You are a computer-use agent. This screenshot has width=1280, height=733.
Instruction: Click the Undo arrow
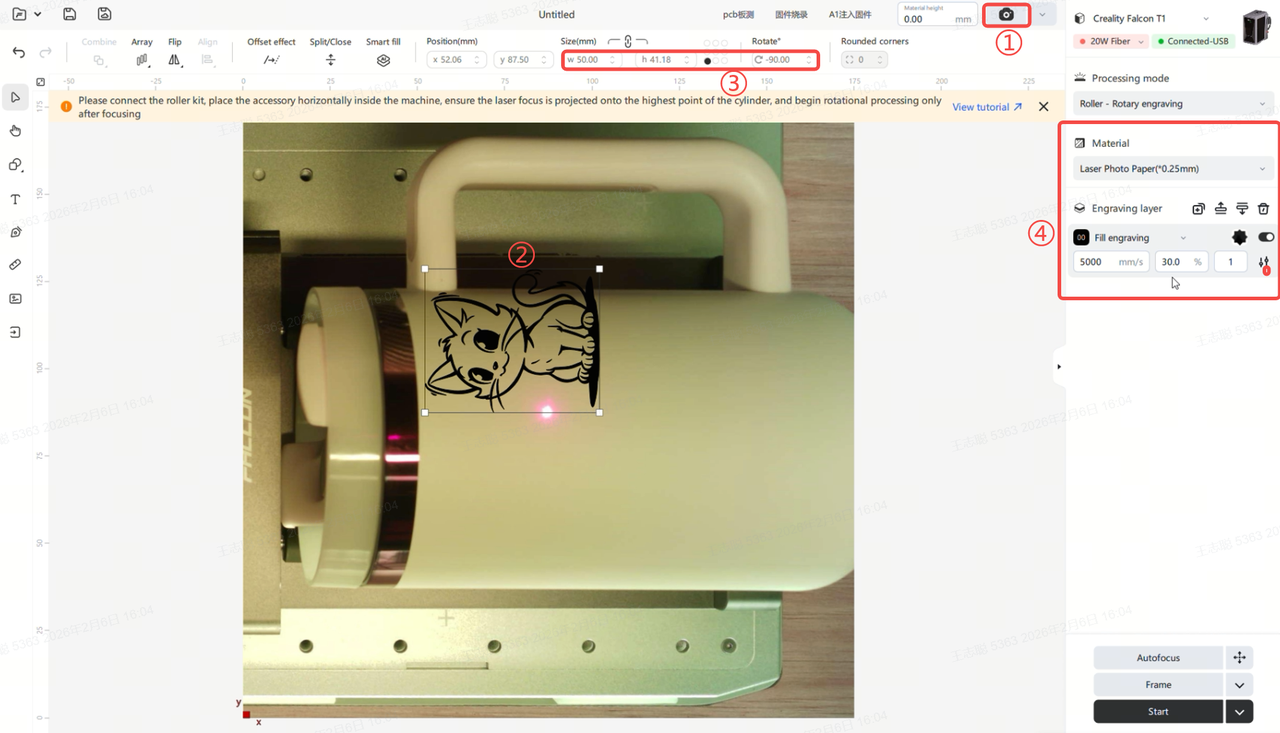tap(19, 52)
